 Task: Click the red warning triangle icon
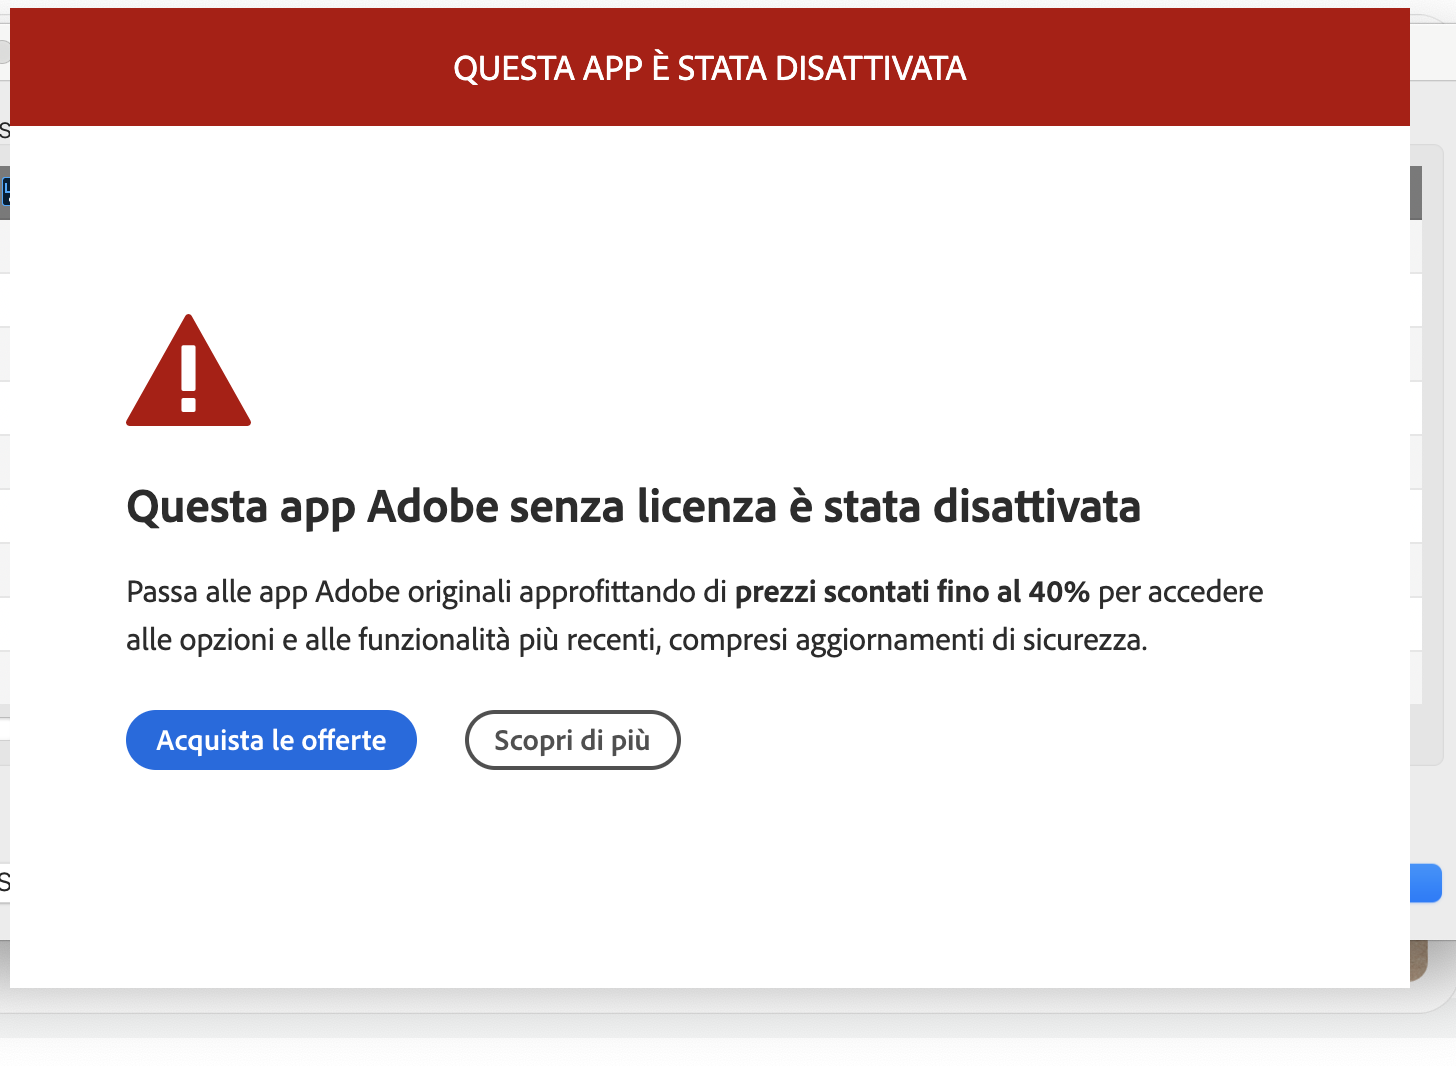coord(188,371)
